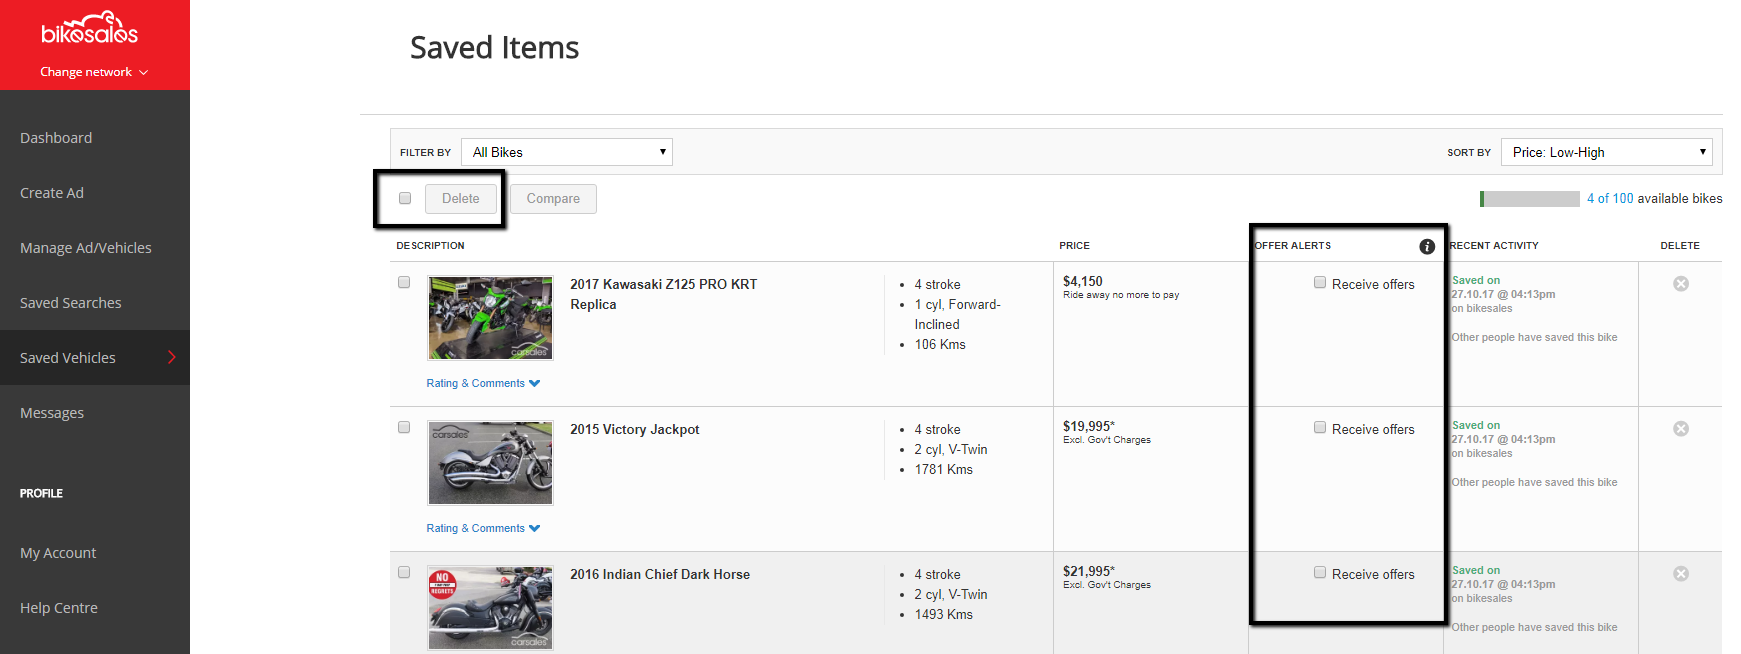
Task: Remove the Victory Jackpot with its X icon
Action: 1681,429
